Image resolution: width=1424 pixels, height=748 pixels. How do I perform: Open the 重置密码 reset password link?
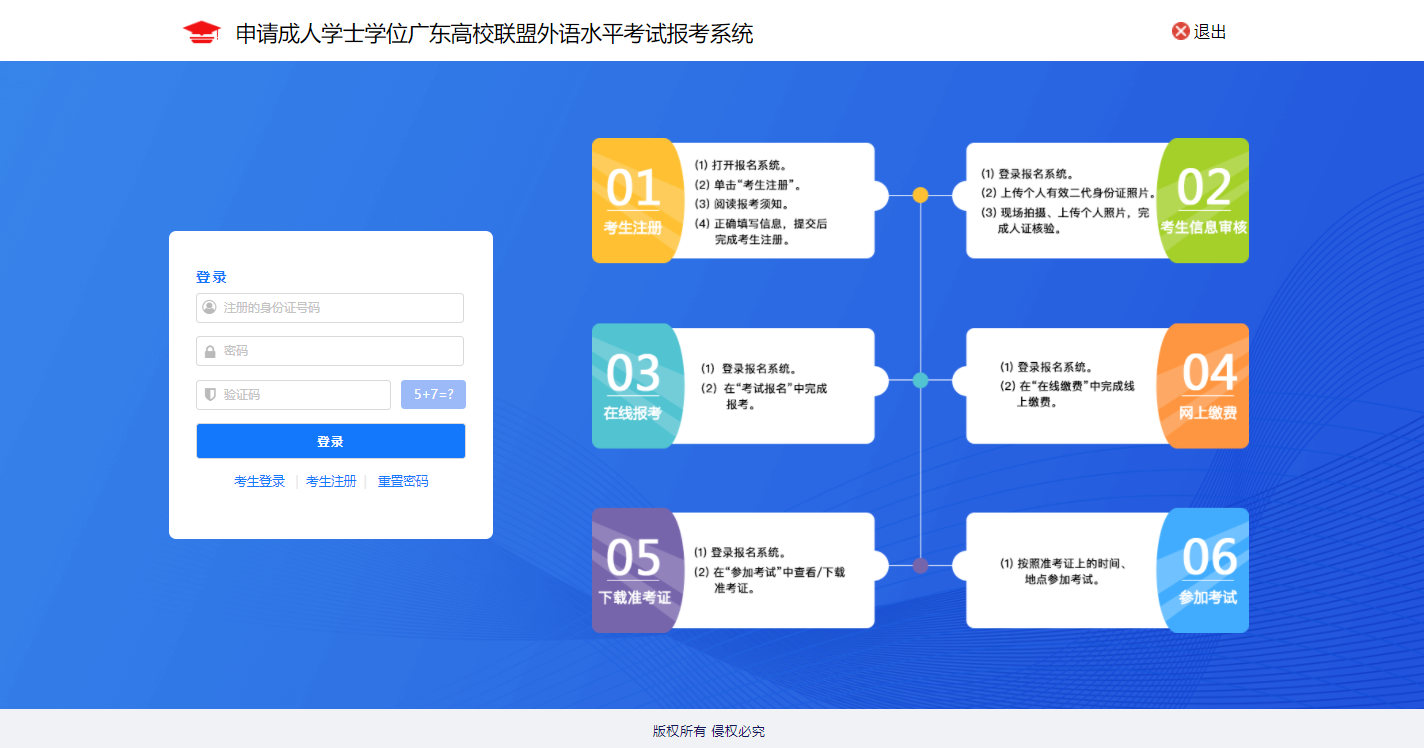403,481
